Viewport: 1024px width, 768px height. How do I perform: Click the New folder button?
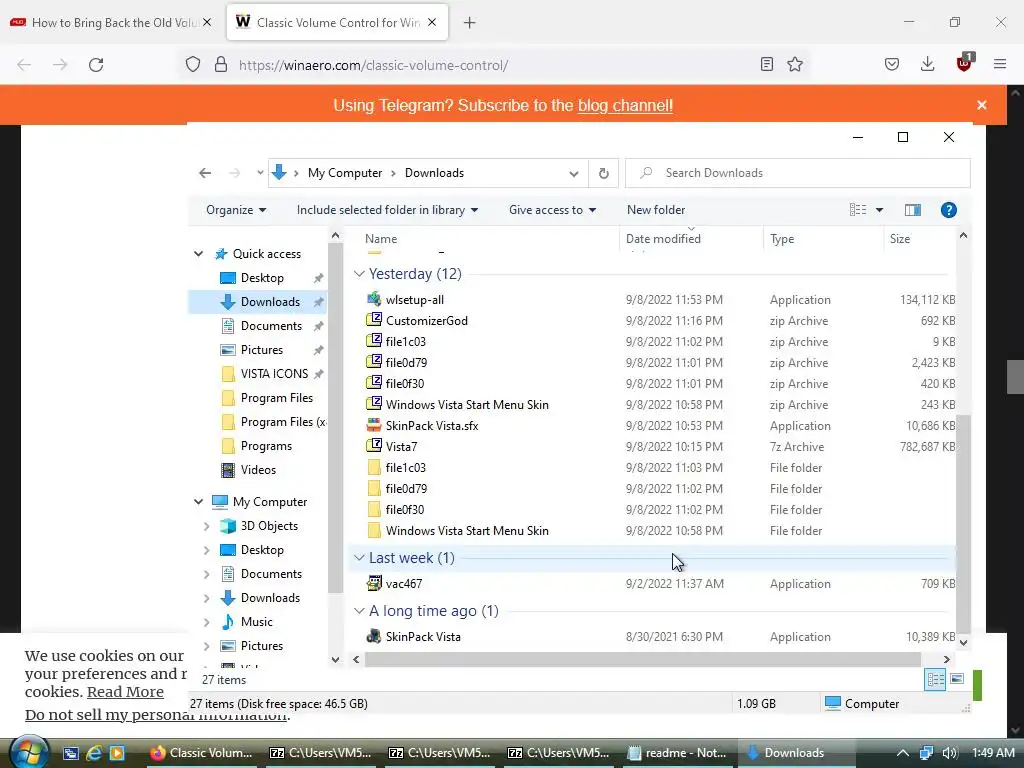click(656, 210)
